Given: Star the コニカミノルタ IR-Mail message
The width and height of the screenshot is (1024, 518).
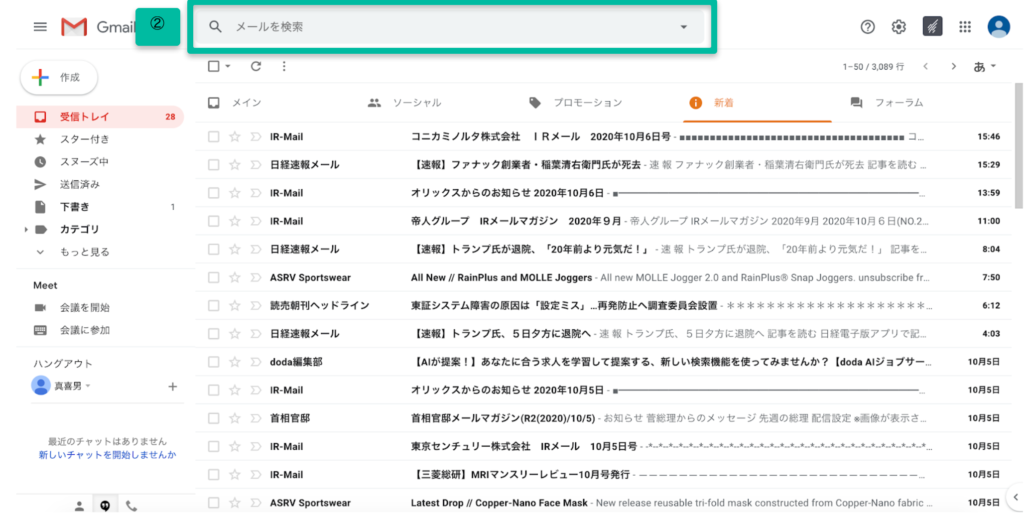Looking at the screenshot, I should (235, 136).
